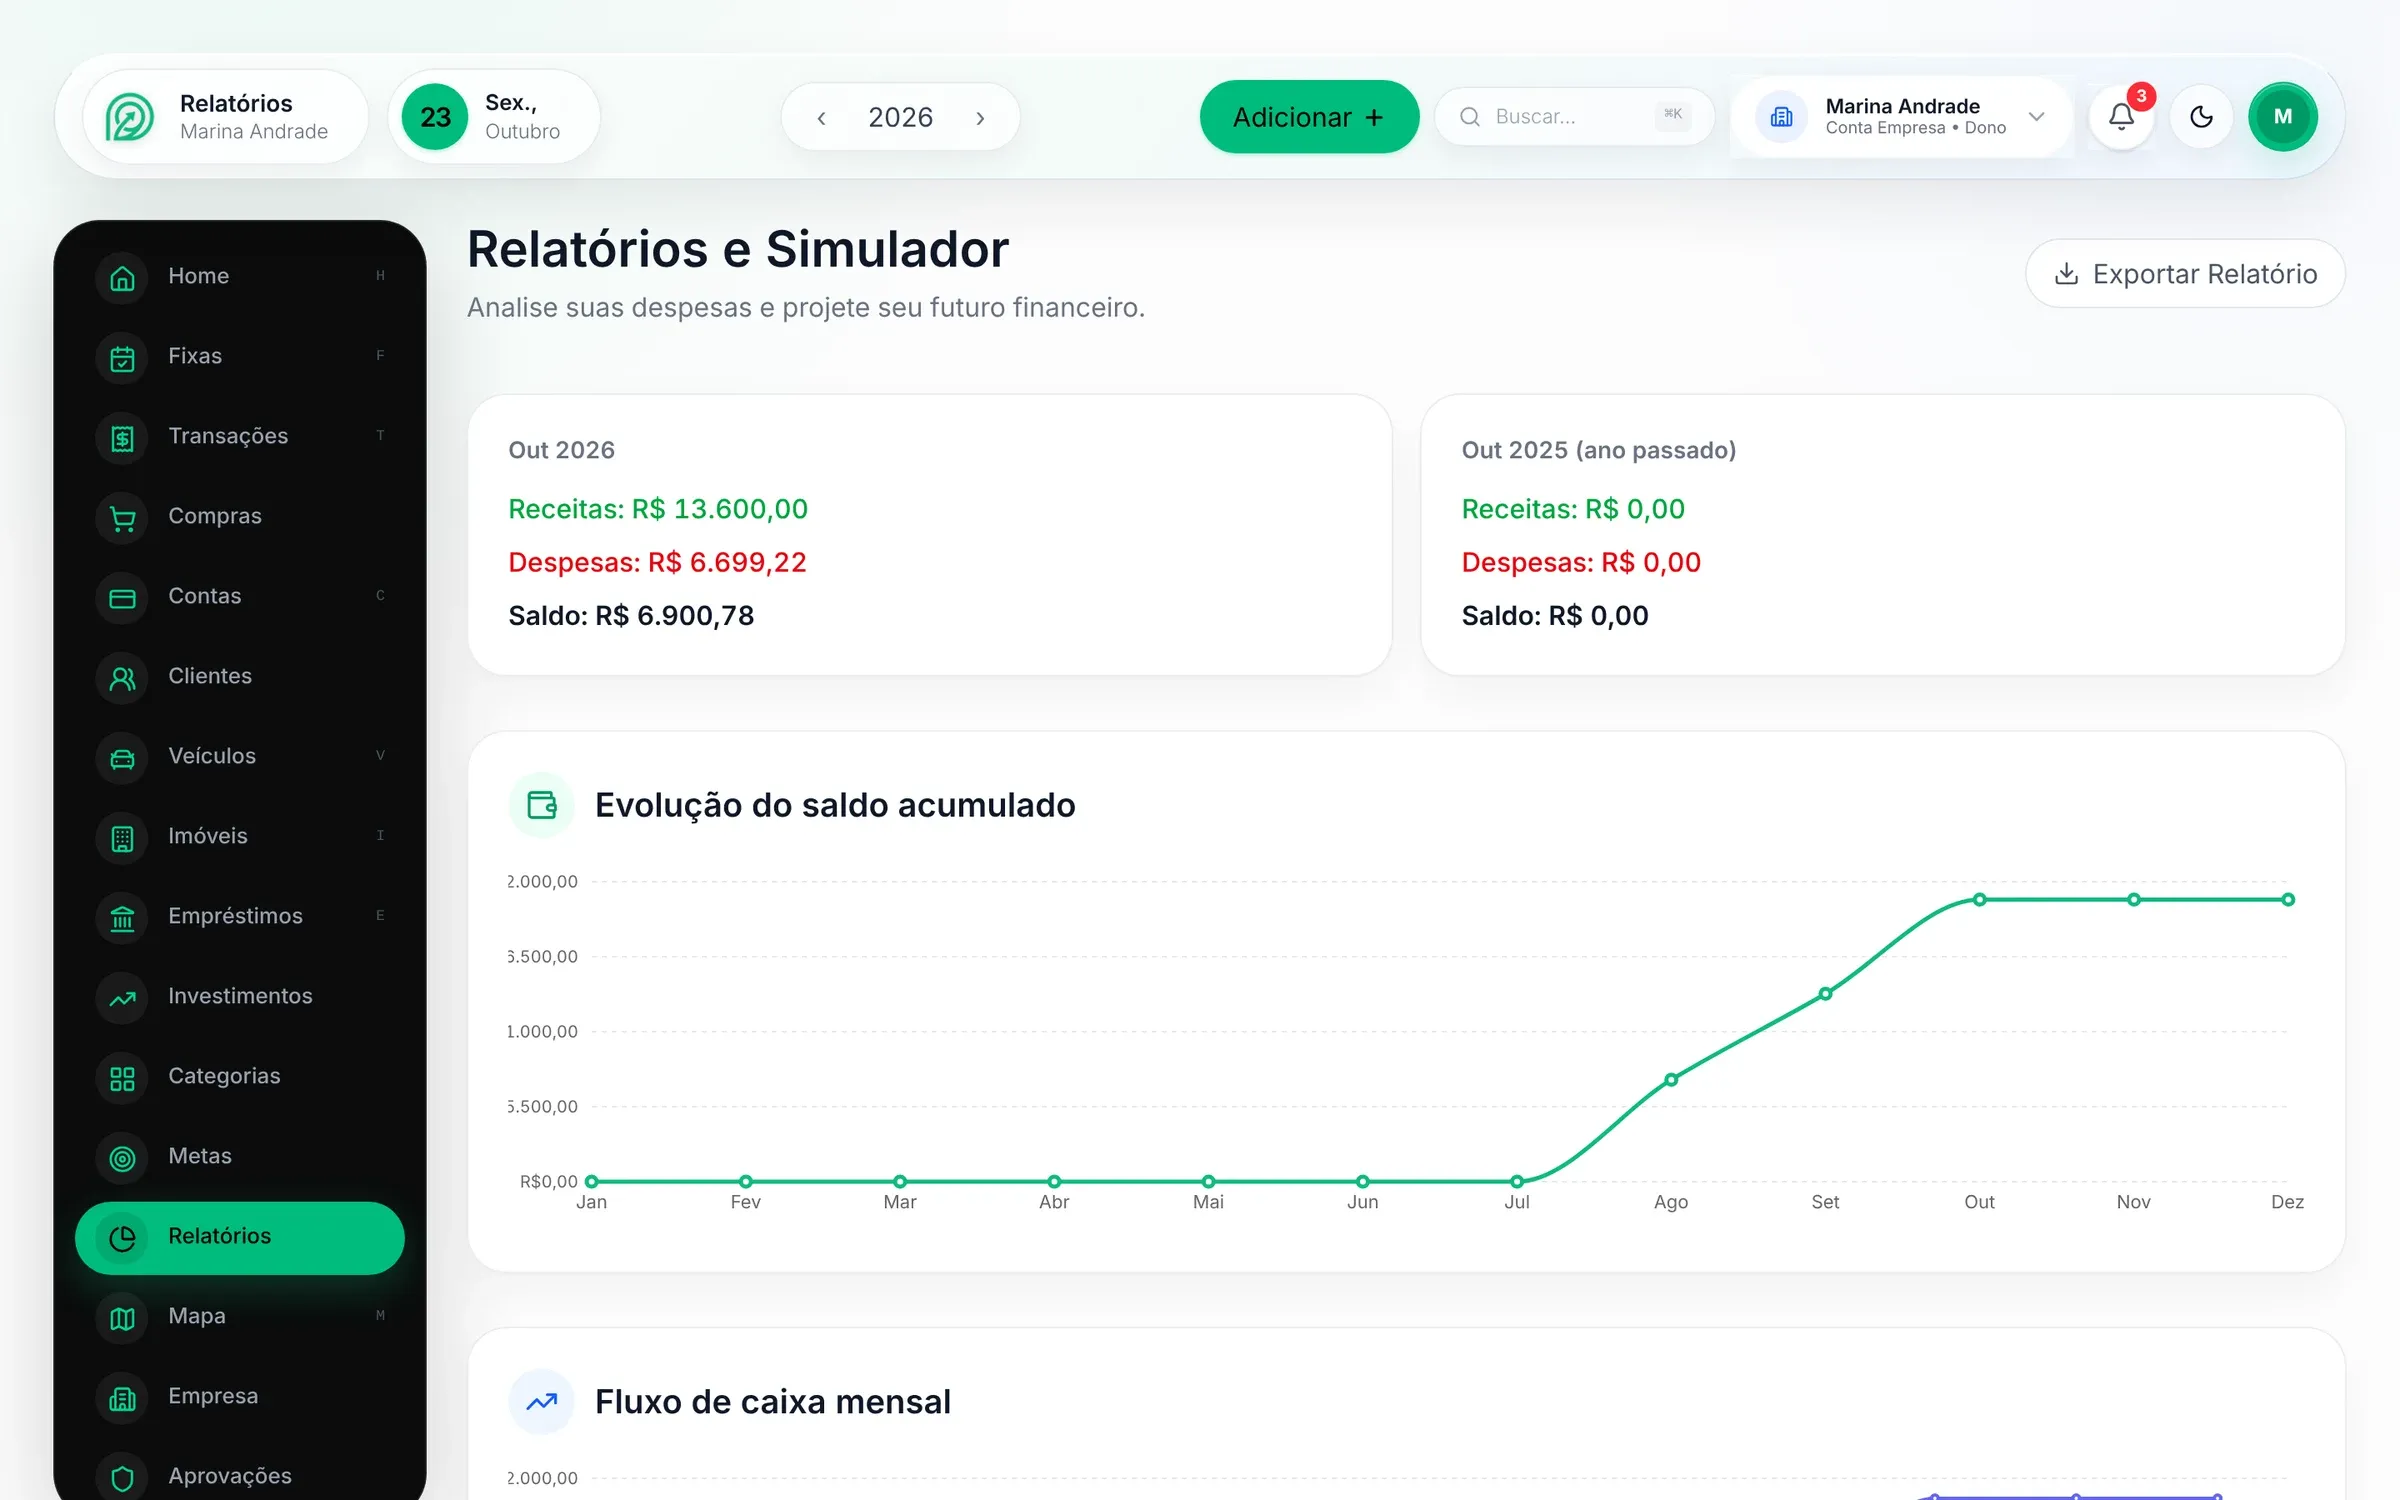Expand the Marina Andrade account dropdown
Viewport: 2400px width, 1500px height.
coord(1901,117)
